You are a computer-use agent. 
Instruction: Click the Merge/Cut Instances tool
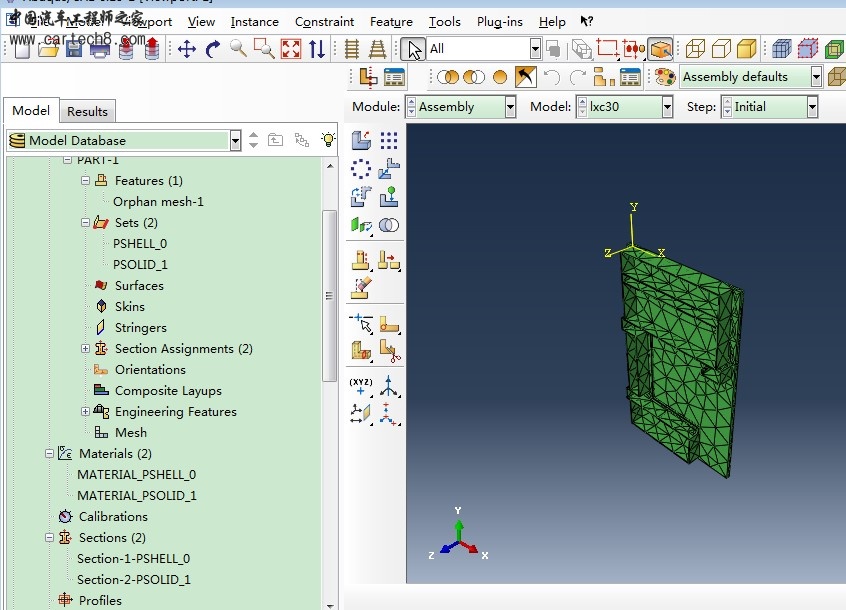[389, 225]
